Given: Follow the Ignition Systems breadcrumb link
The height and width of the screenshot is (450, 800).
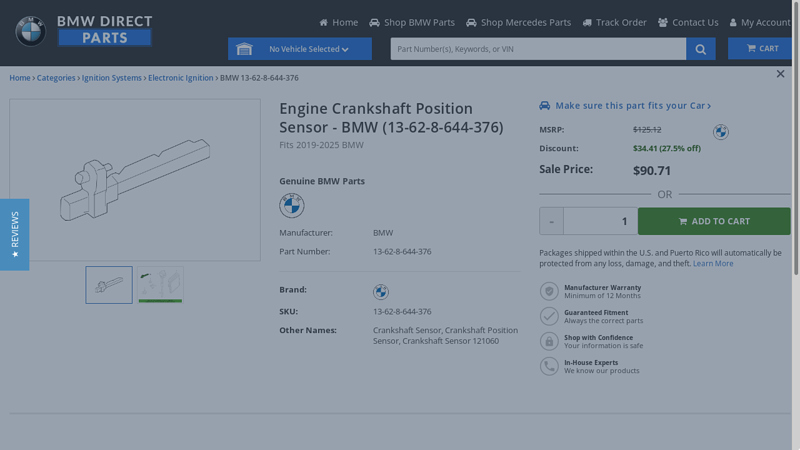Looking at the screenshot, I should pos(112,78).
